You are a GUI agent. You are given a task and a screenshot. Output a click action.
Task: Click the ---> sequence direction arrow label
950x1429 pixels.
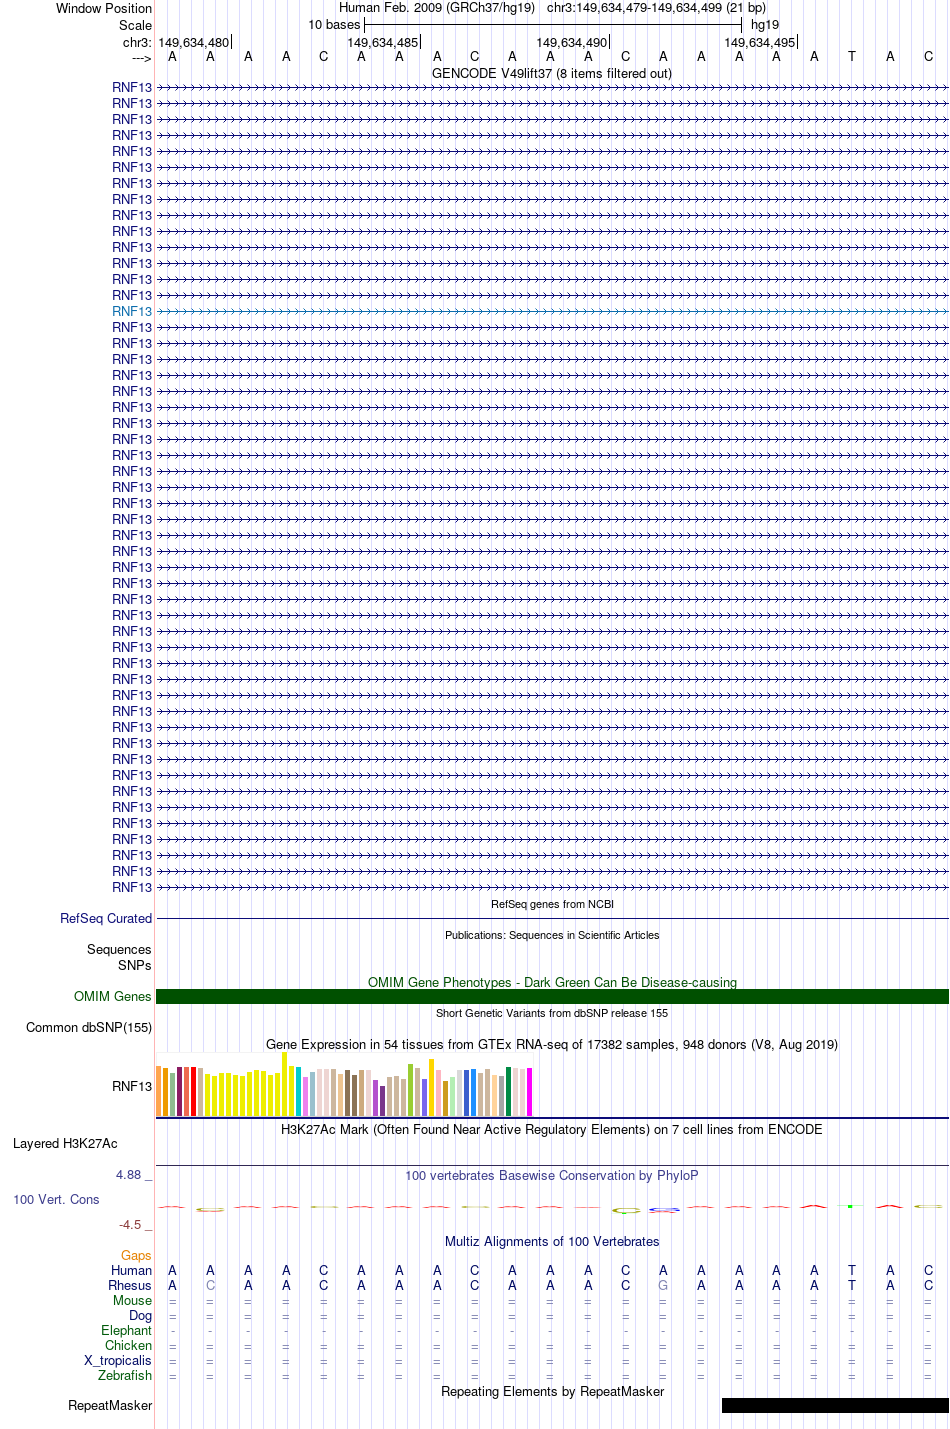coord(141,58)
